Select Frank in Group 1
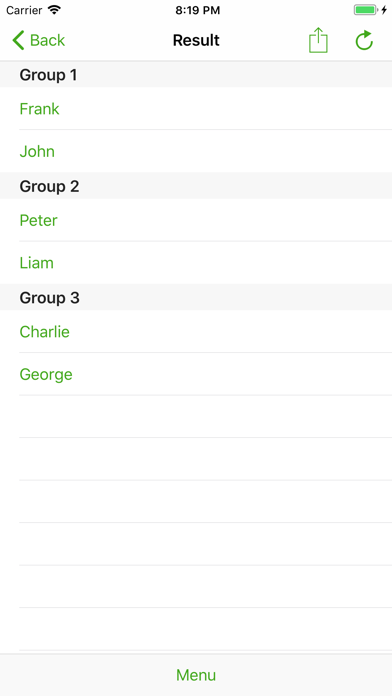The width and height of the screenshot is (392, 696). pyautogui.click(x=196, y=109)
